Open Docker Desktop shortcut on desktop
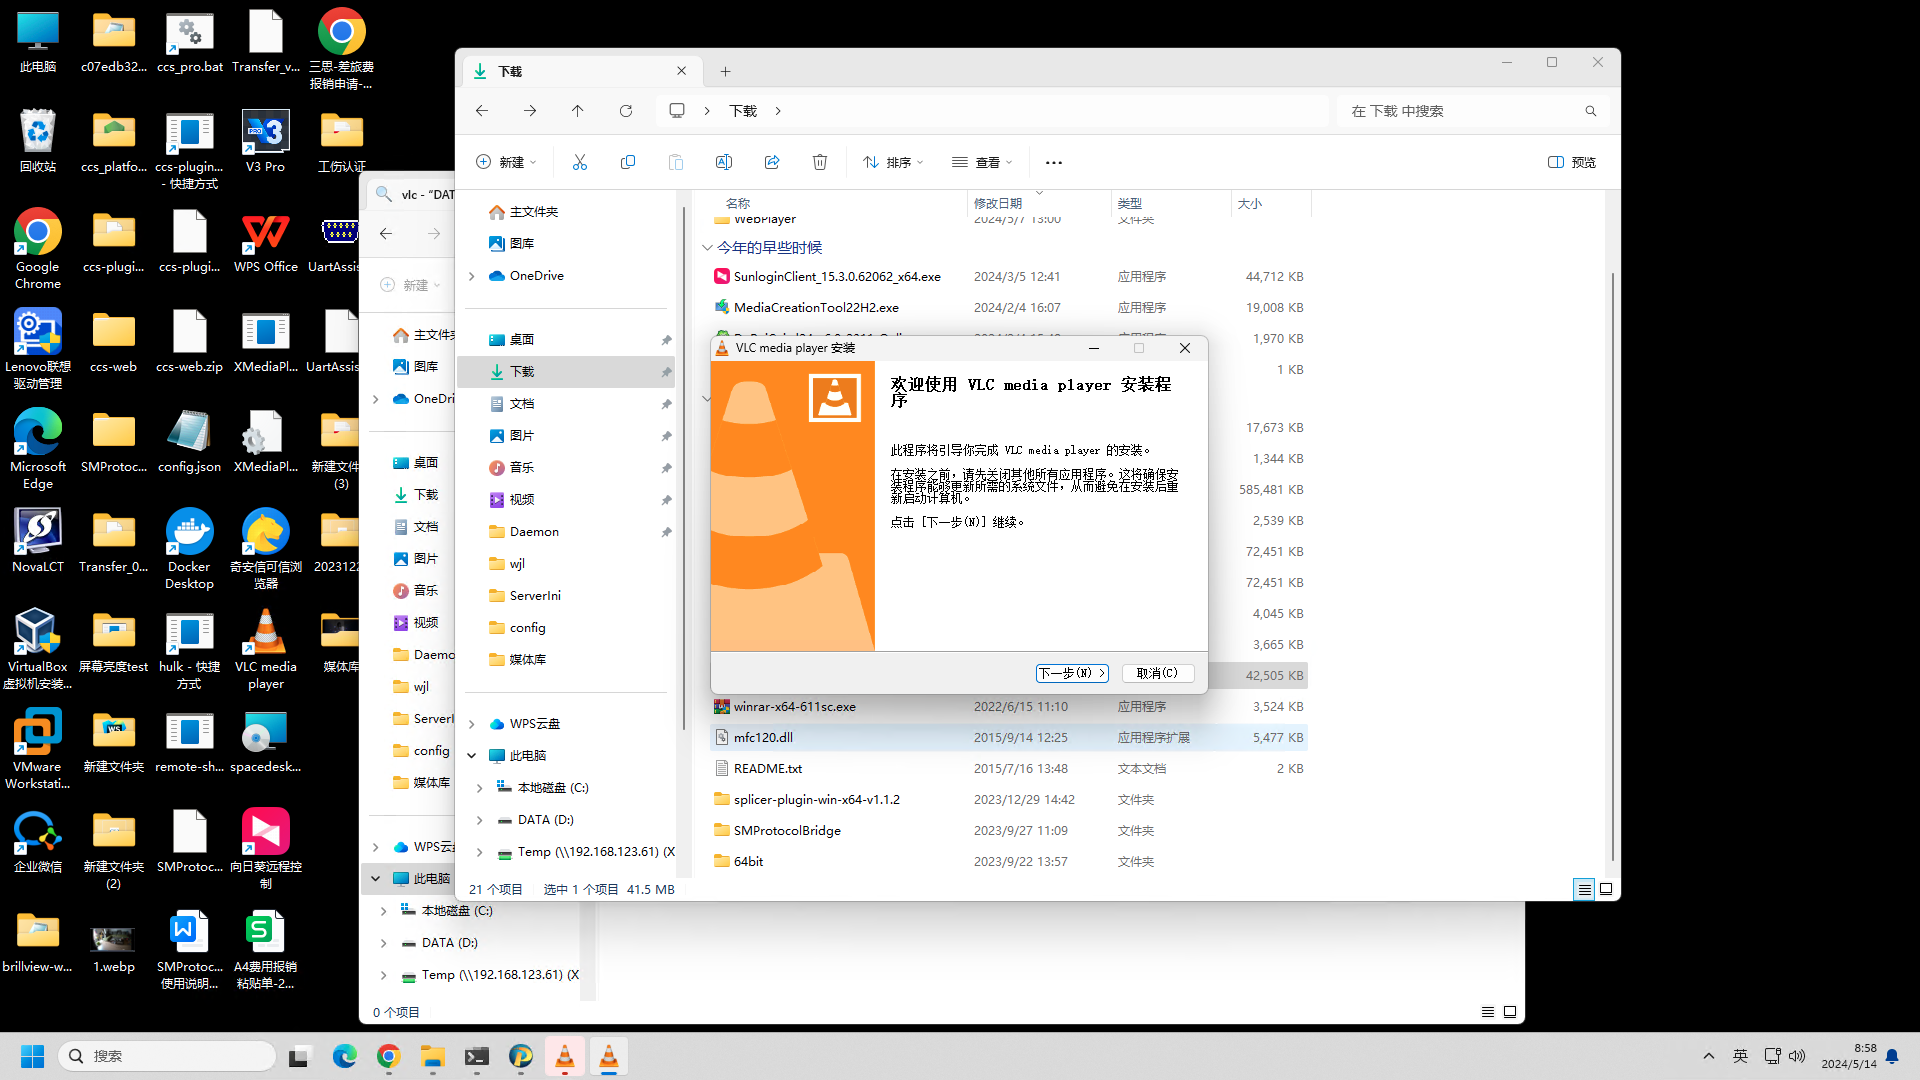 tap(189, 549)
